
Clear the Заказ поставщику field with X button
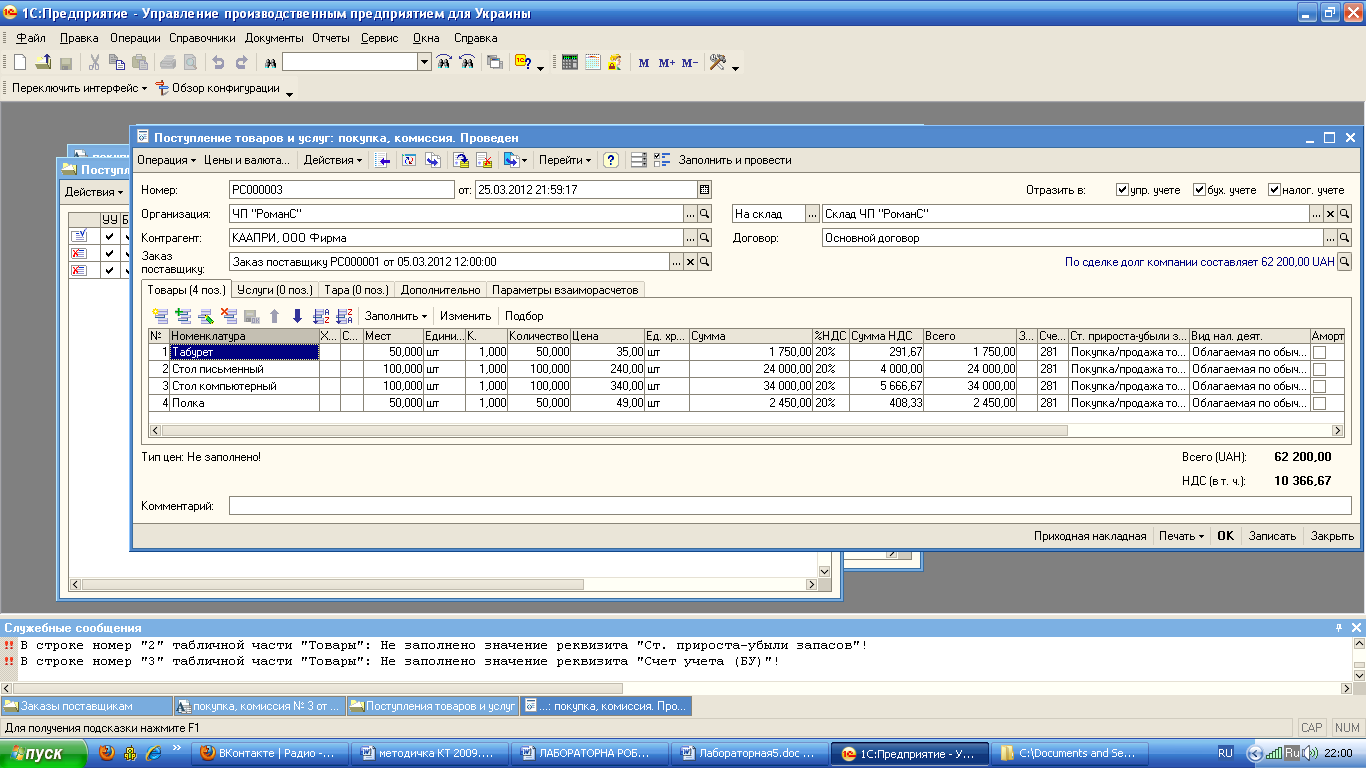(x=690, y=261)
